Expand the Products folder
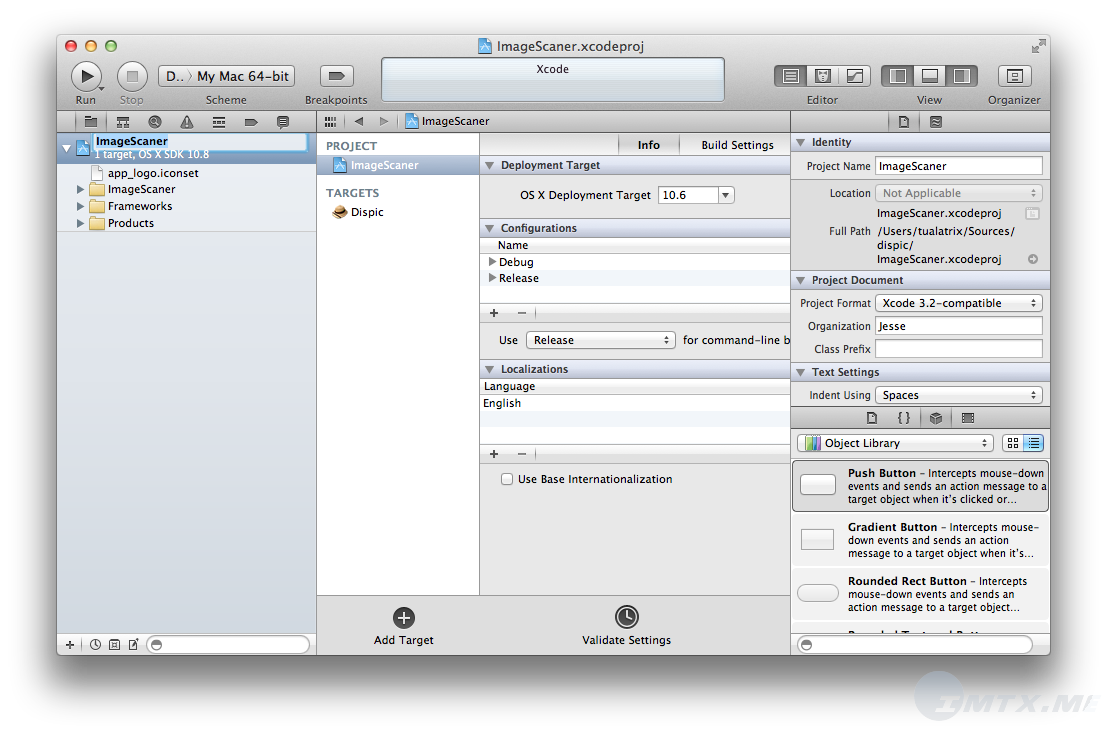Image resolution: width=1107 pixels, height=734 pixels. 80,223
